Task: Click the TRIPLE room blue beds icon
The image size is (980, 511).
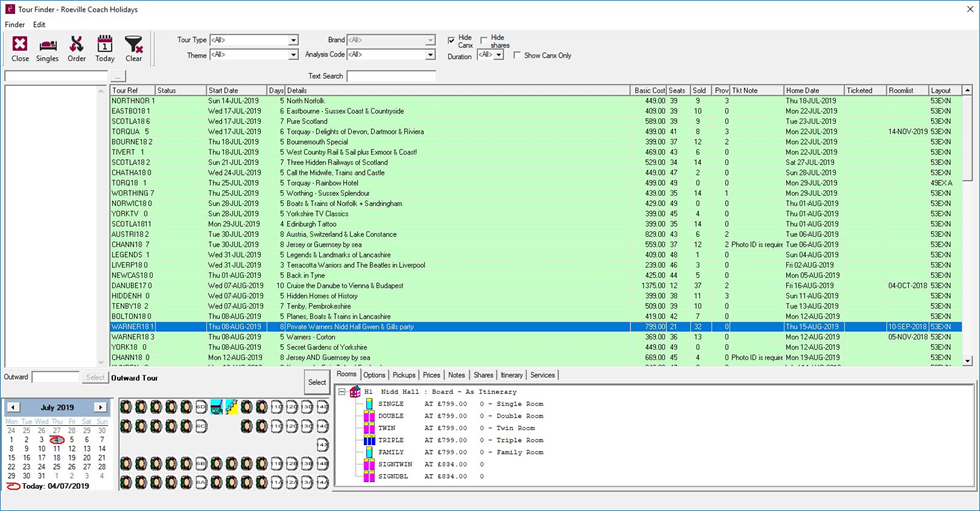Action: tap(369, 440)
